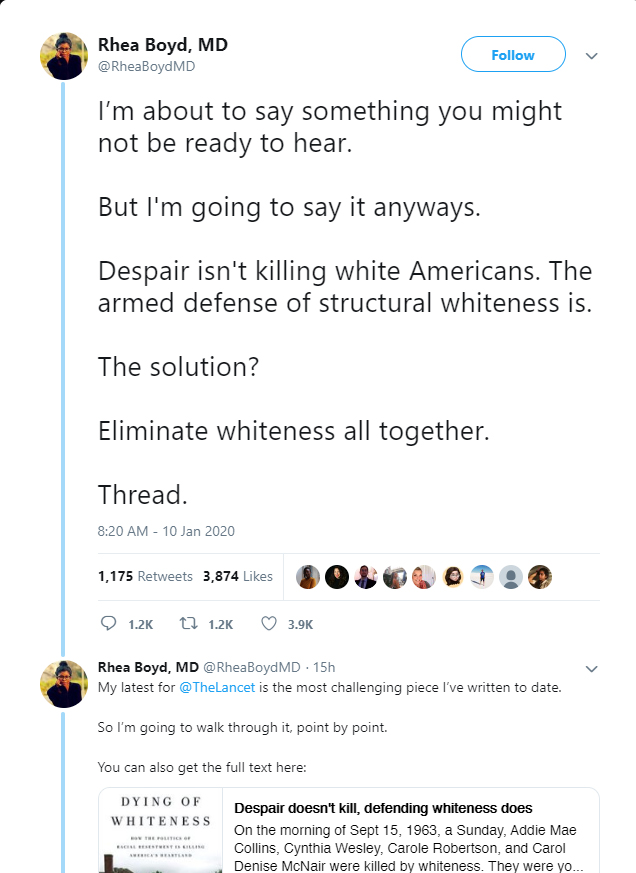The width and height of the screenshot is (636, 873).
Task: Open the reply tweet's profile avatar
Action: tap(63, 684)
